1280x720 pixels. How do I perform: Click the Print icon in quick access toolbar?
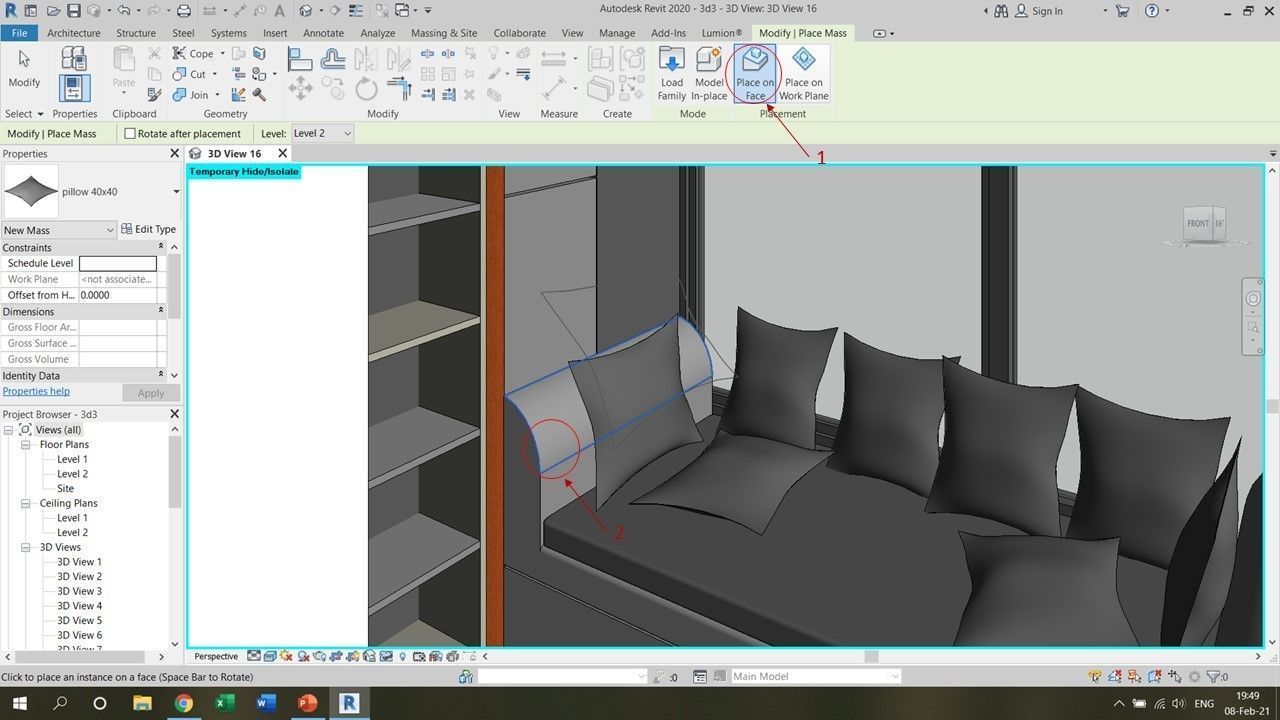coord(183,11)
